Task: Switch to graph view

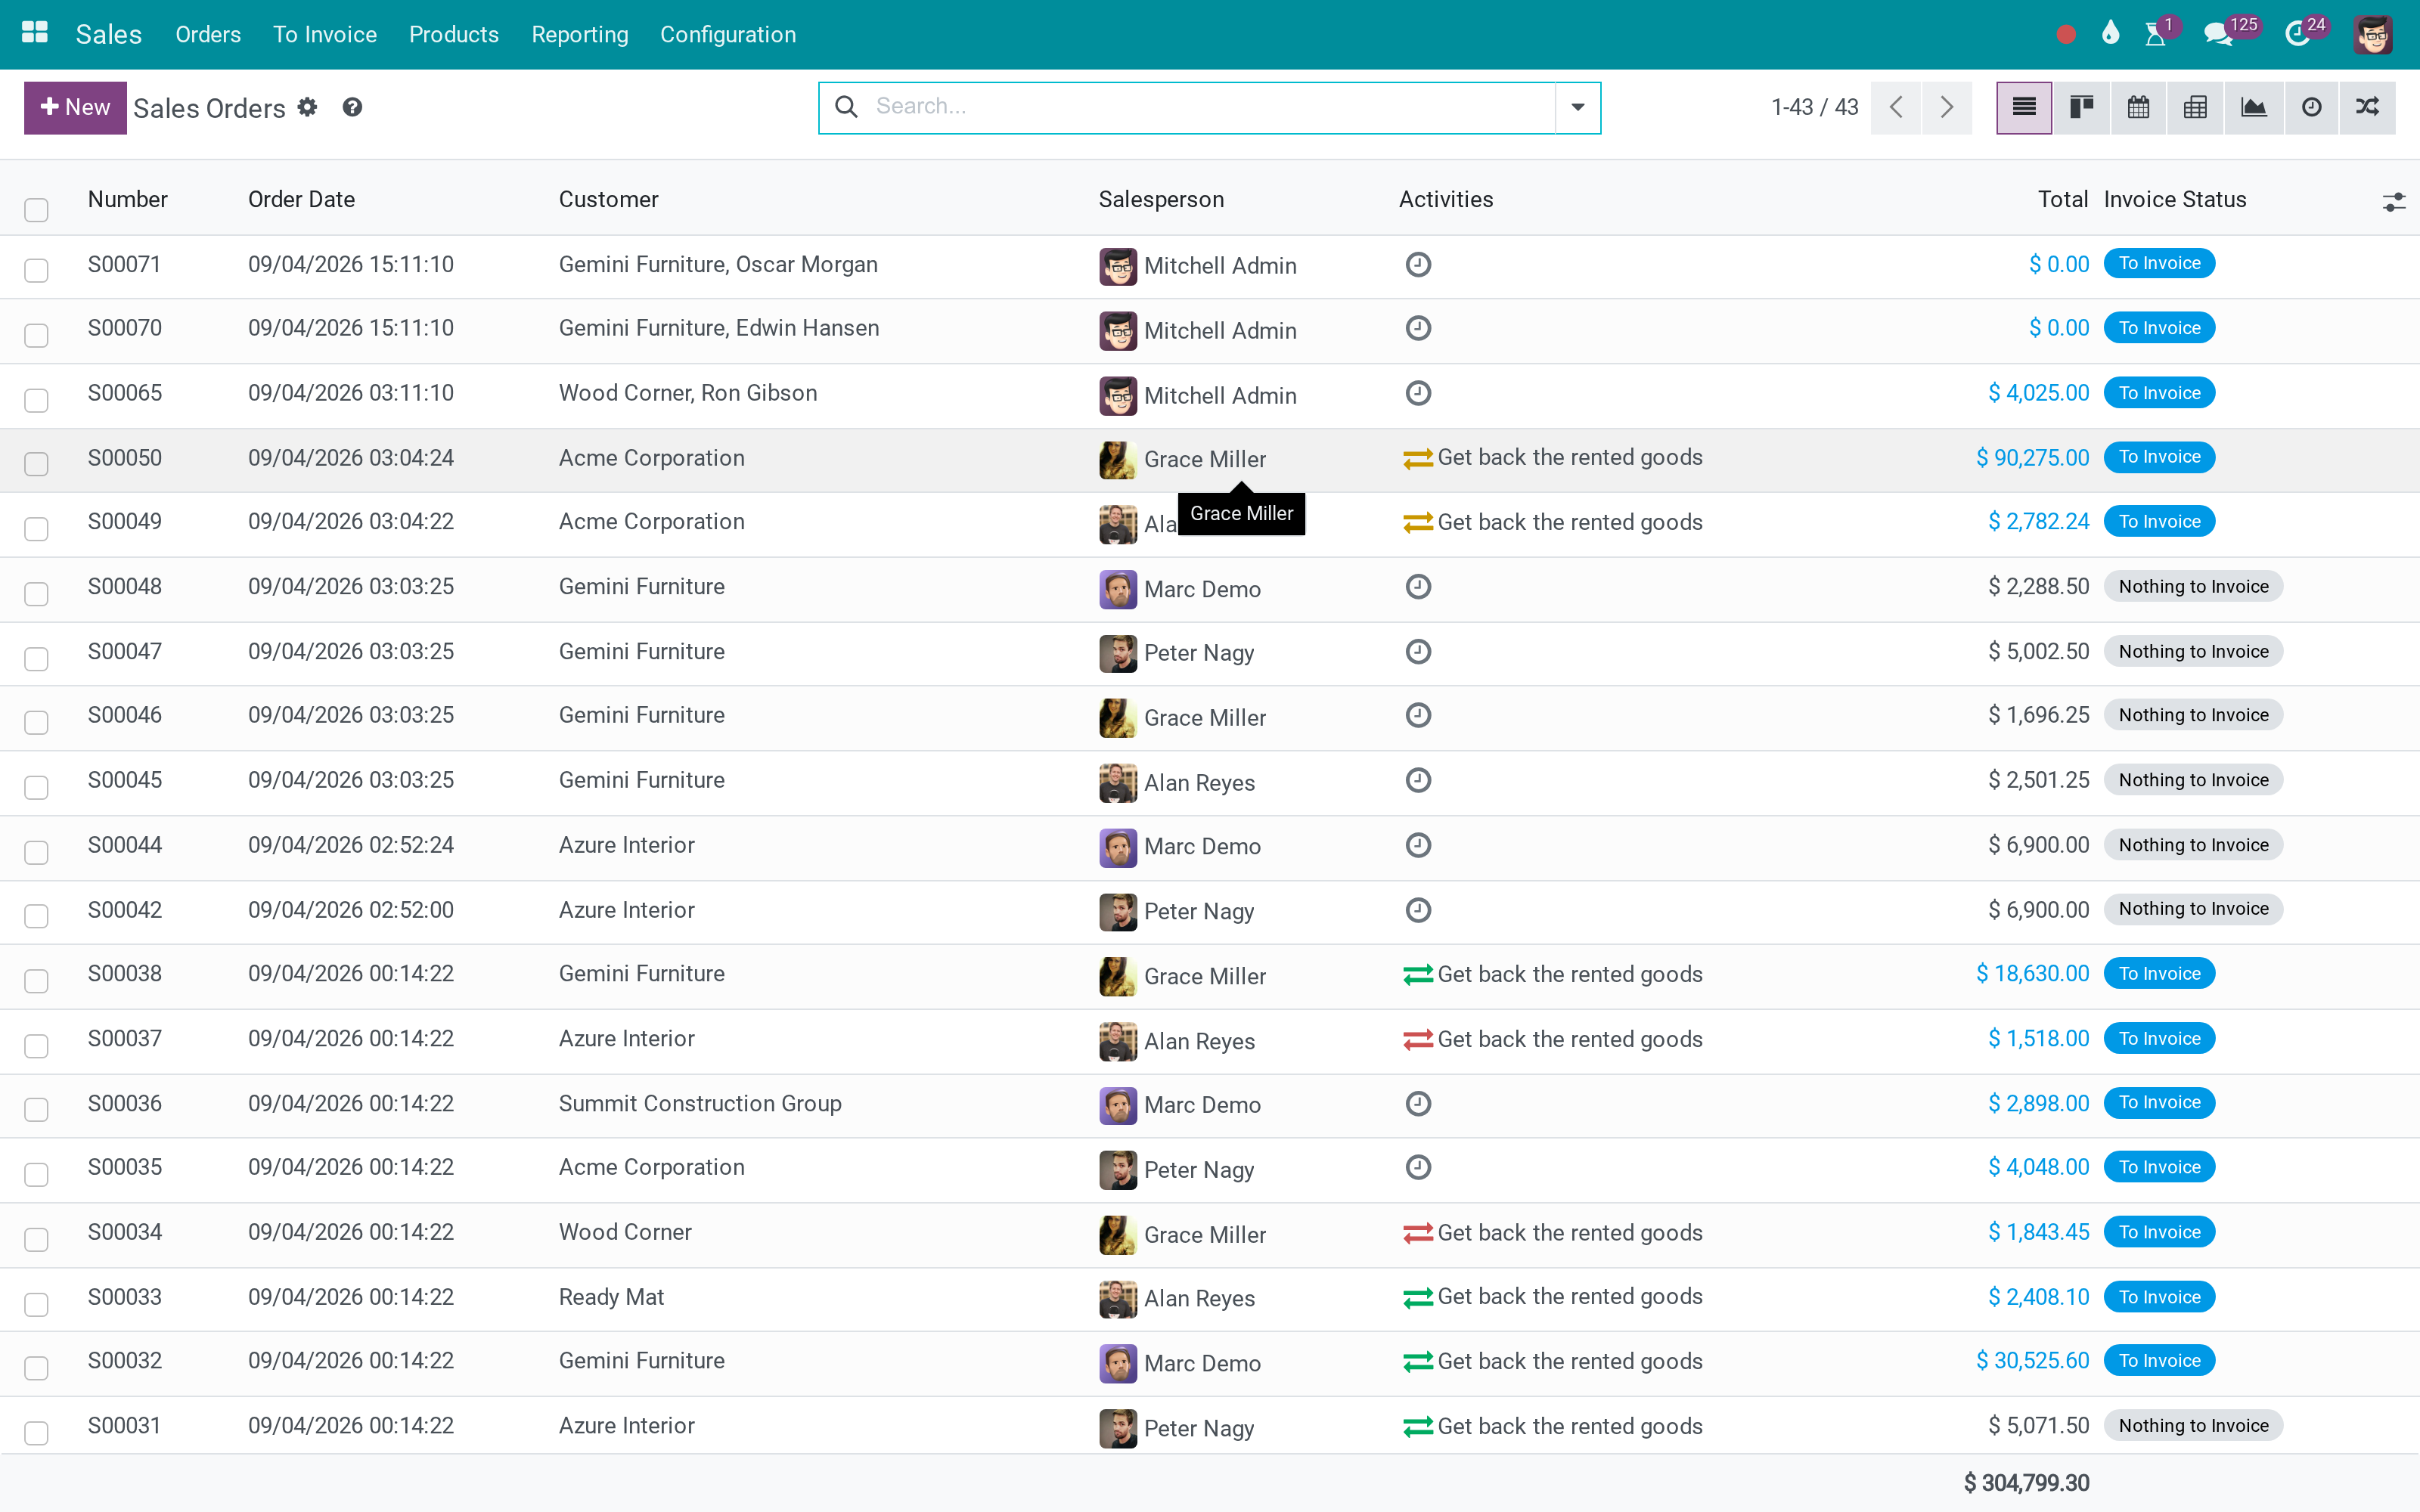Action: 2254,107
